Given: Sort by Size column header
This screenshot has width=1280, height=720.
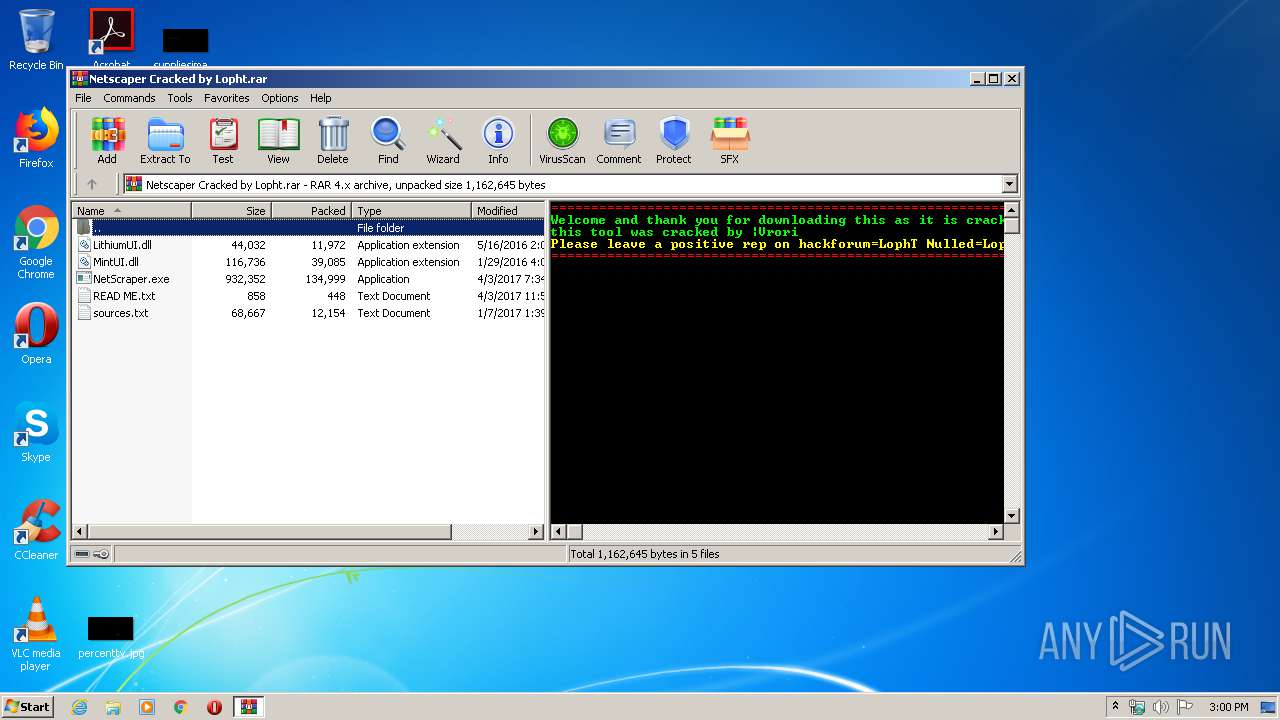Looking at the screenshot, I should pyautogui.click(x=231, y=211).
